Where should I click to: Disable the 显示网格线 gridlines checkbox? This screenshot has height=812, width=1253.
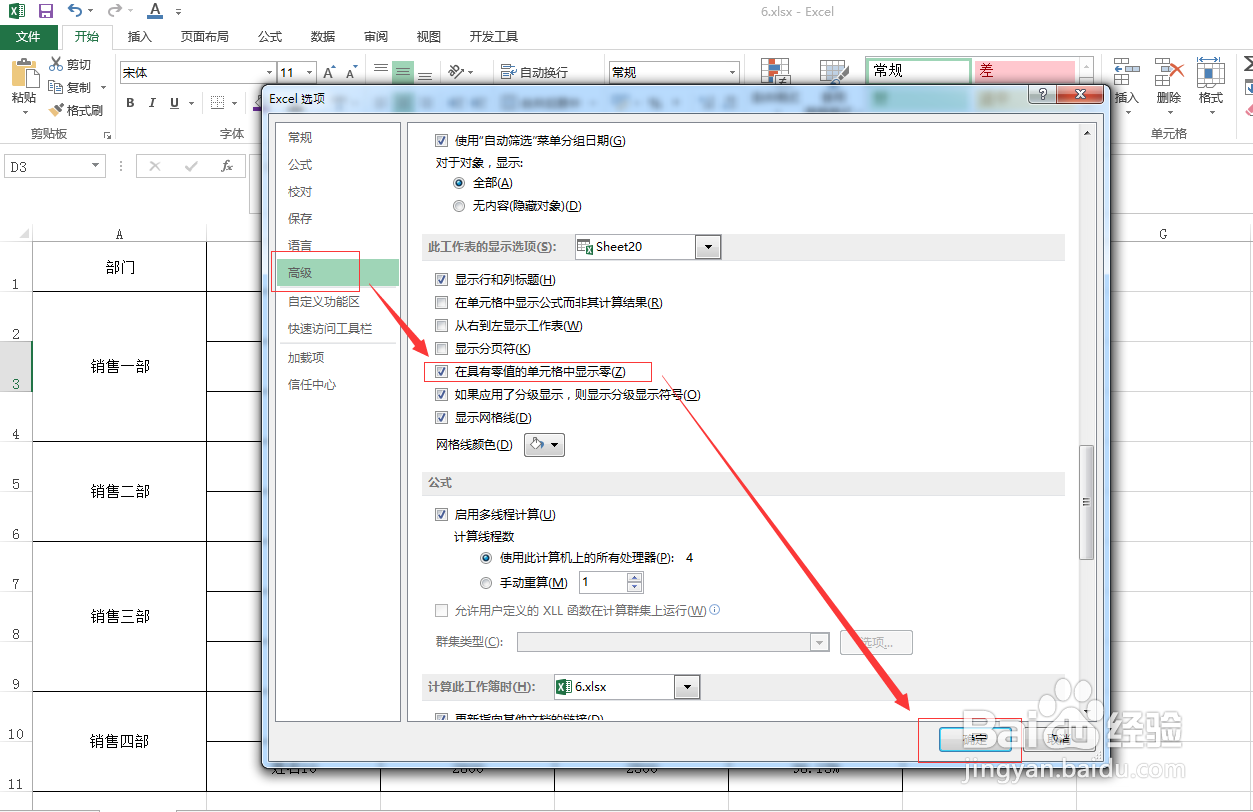(441, 417)
